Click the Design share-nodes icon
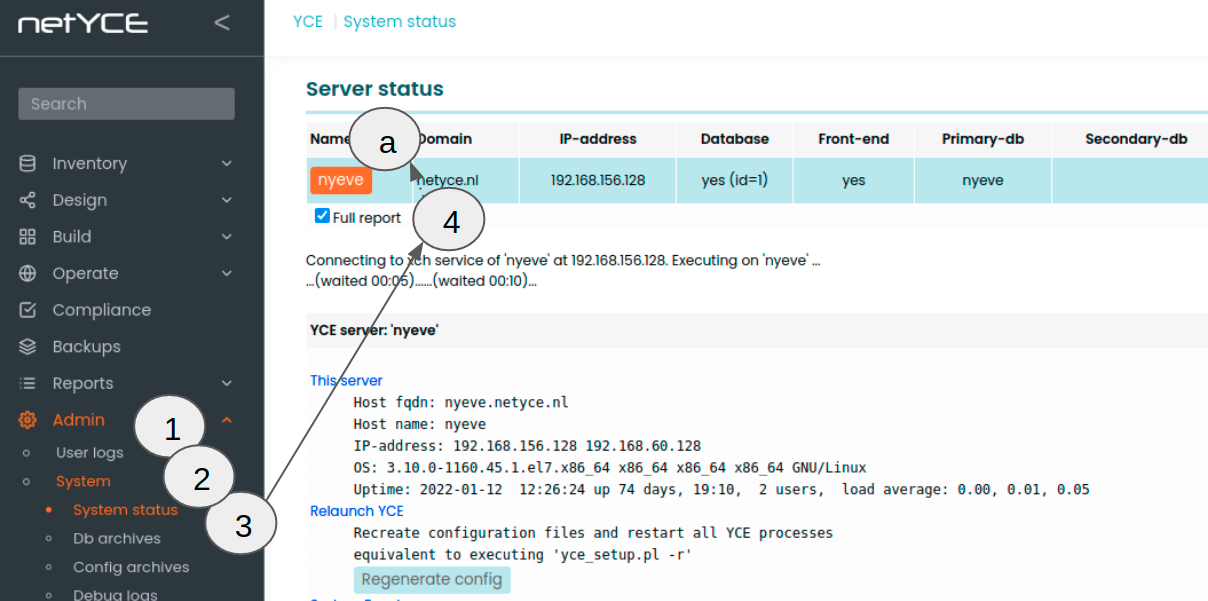1208x601 pixels. (x=28, y=200)
